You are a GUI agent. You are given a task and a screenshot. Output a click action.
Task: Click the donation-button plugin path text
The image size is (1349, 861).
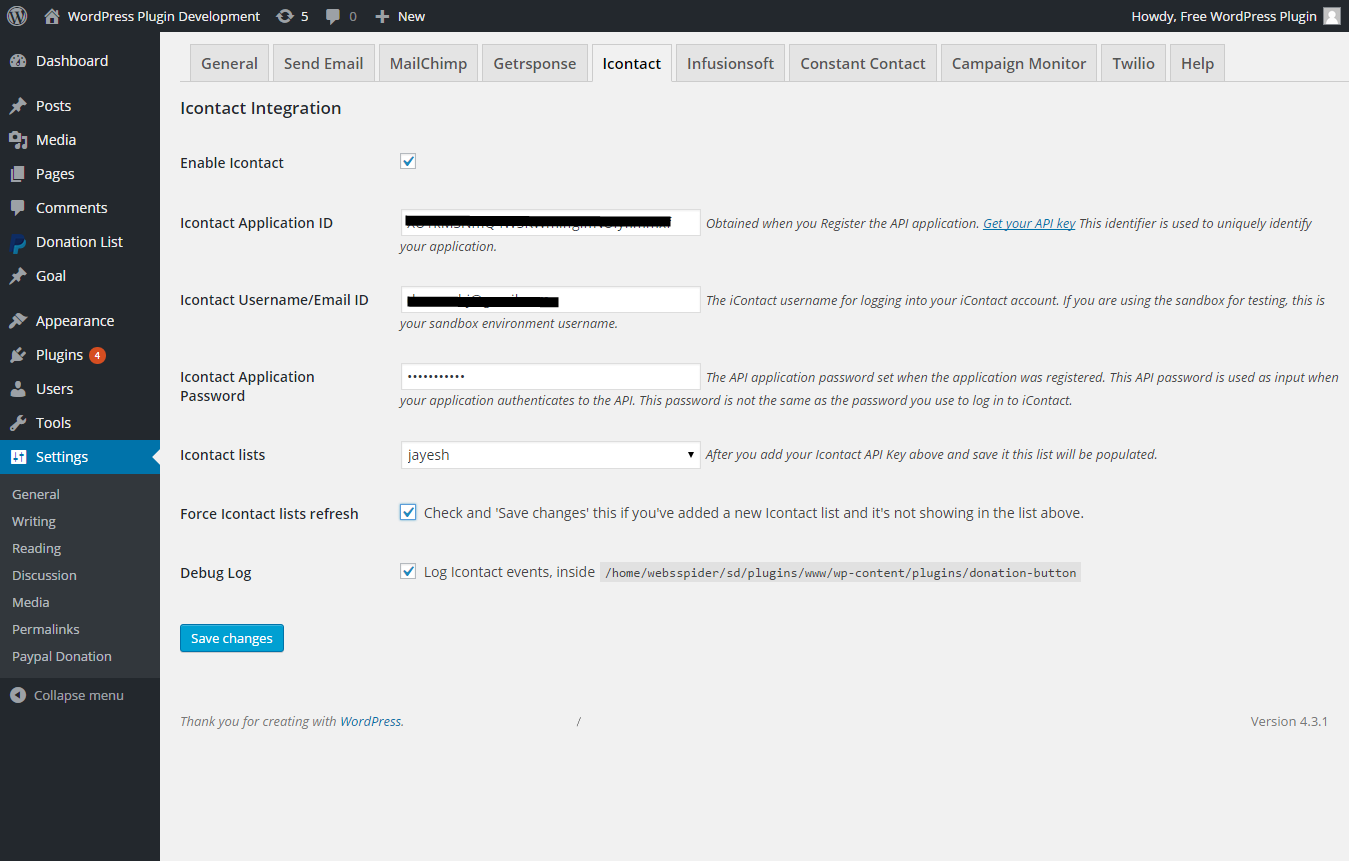tap(840, 573)
